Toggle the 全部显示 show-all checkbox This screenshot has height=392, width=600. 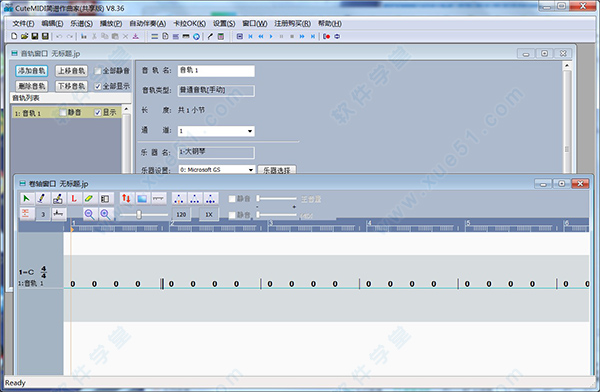click(x=98, y=86)
